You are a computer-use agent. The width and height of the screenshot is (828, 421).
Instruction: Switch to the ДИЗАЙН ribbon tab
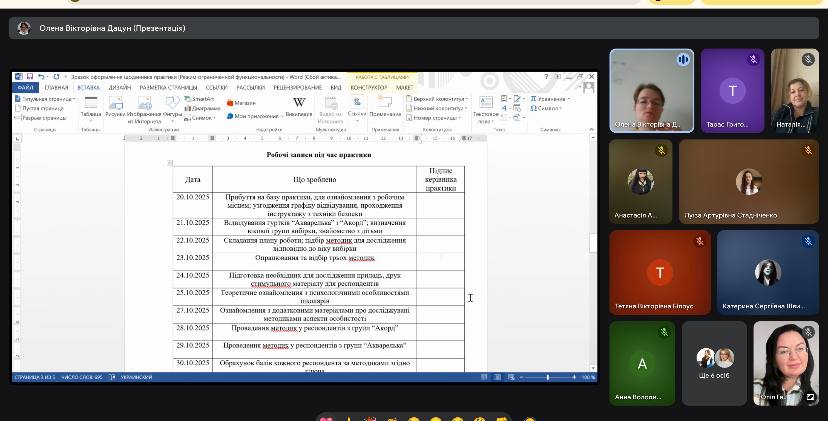pos(120,87)
